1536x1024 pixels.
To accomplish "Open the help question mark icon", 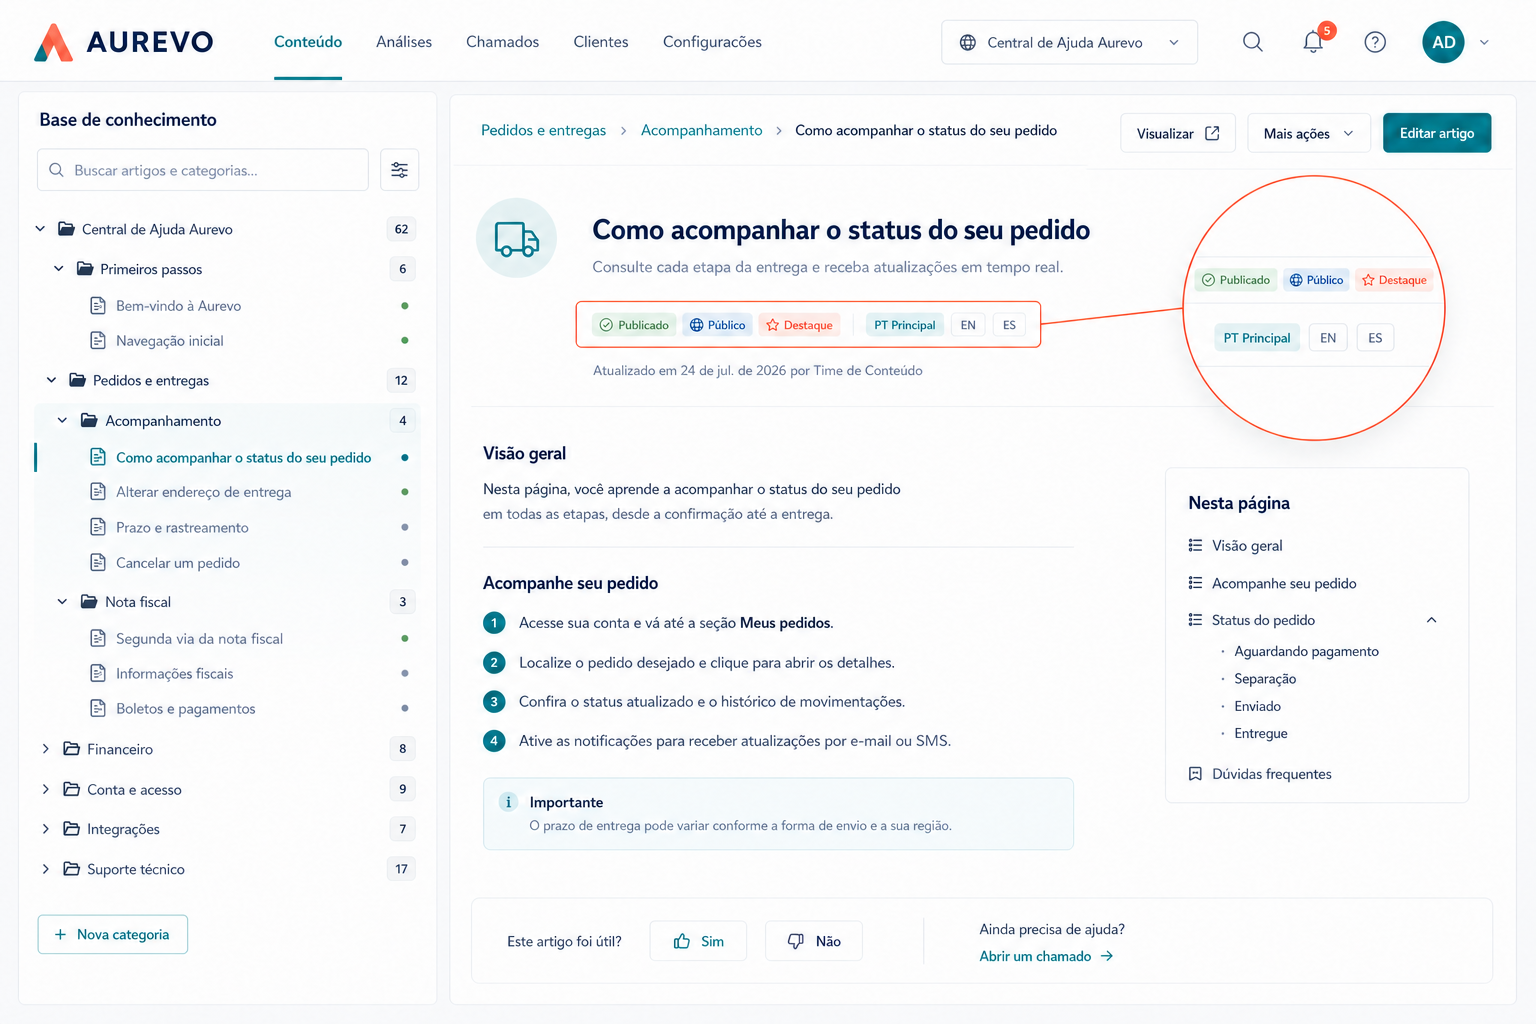I will point(1375,42).
